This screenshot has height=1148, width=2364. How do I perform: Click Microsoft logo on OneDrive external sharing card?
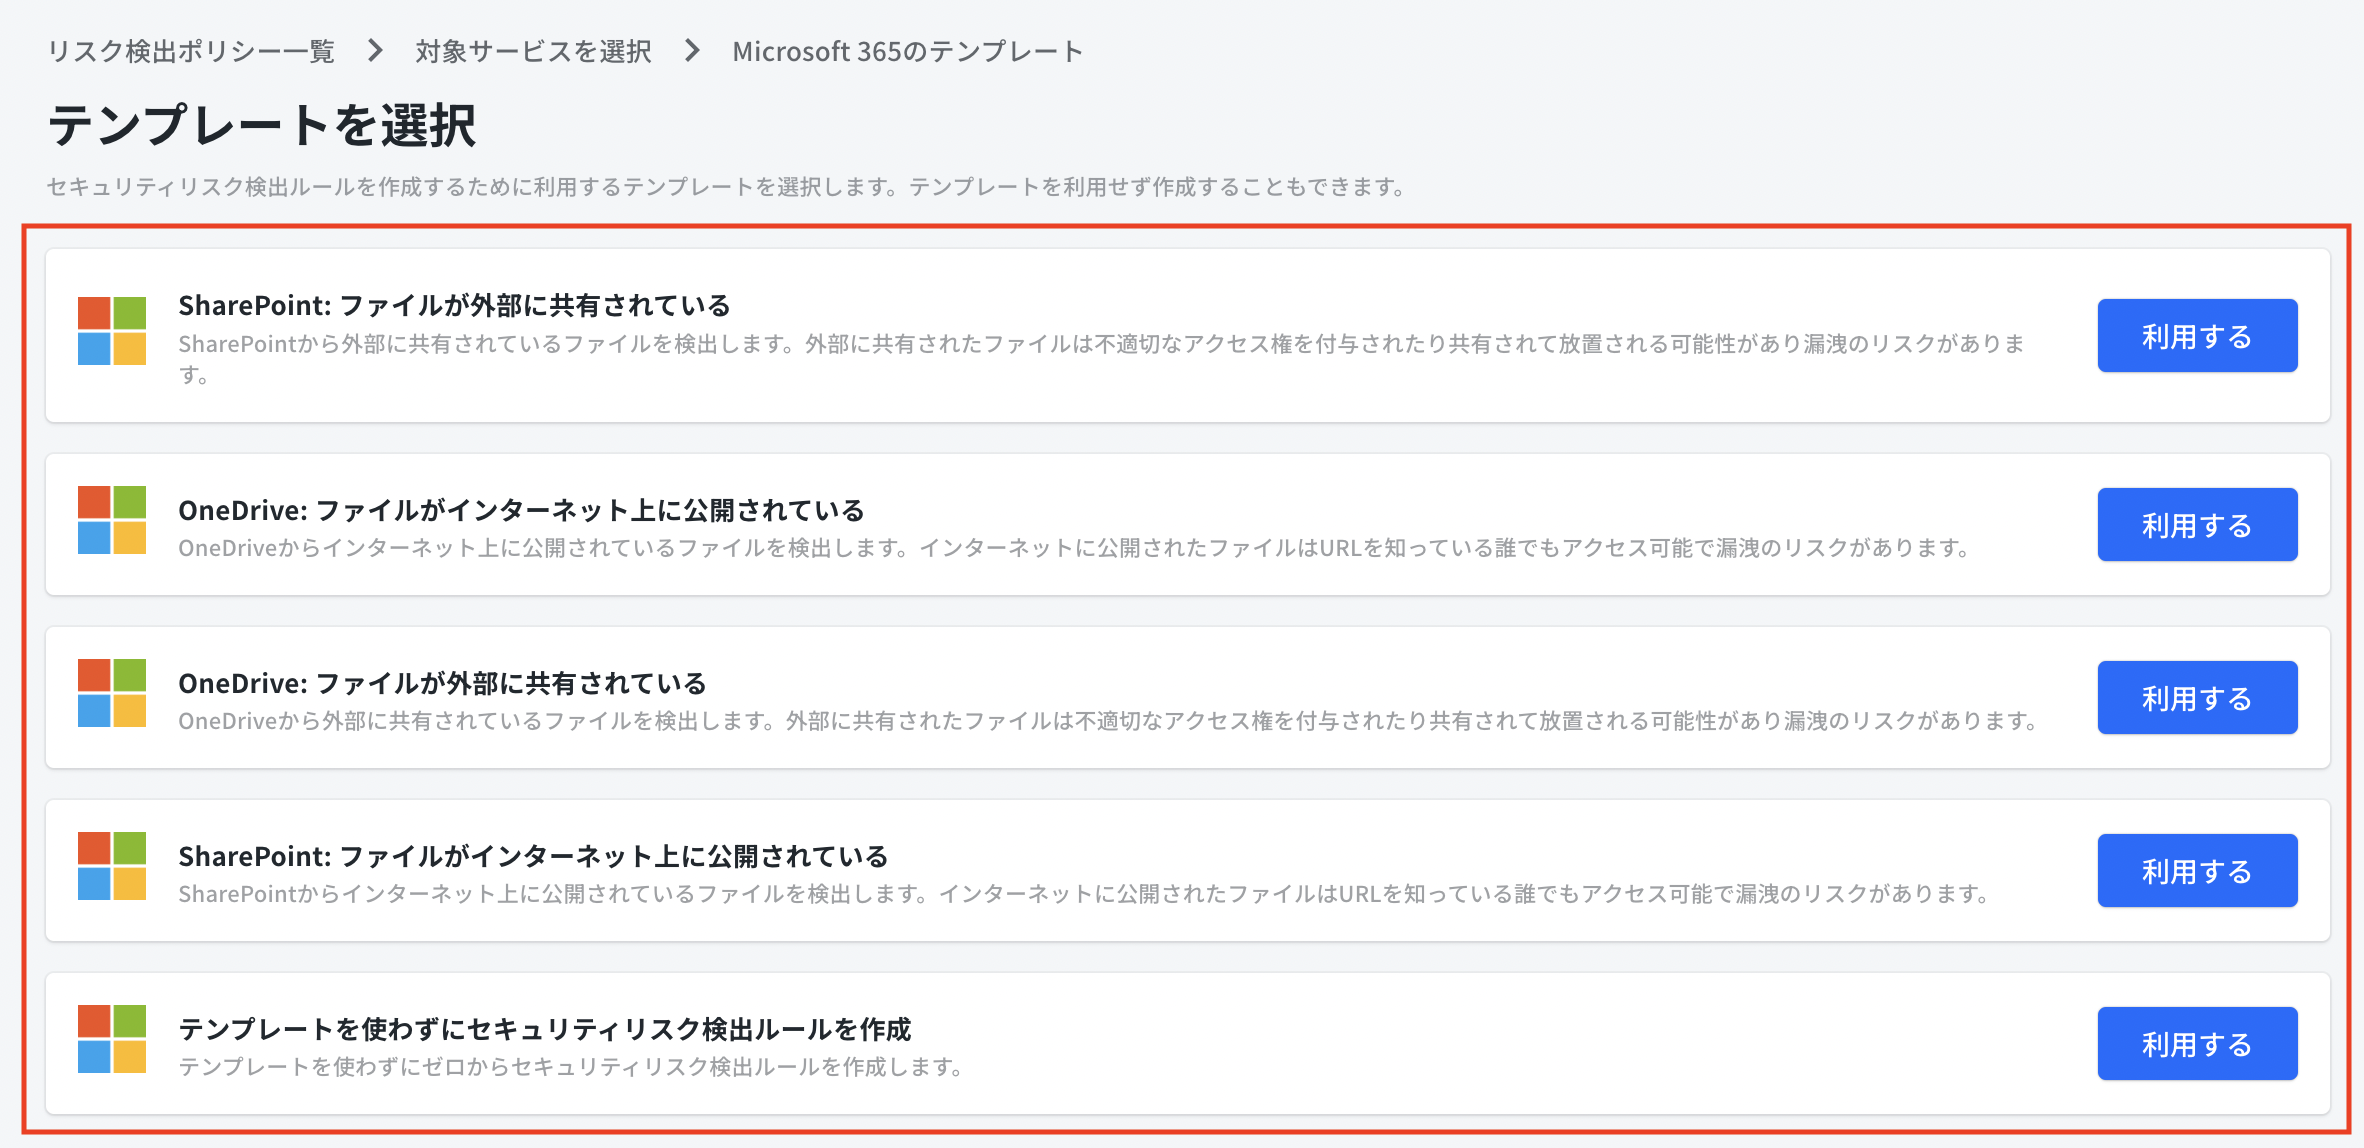pos(112,693)
